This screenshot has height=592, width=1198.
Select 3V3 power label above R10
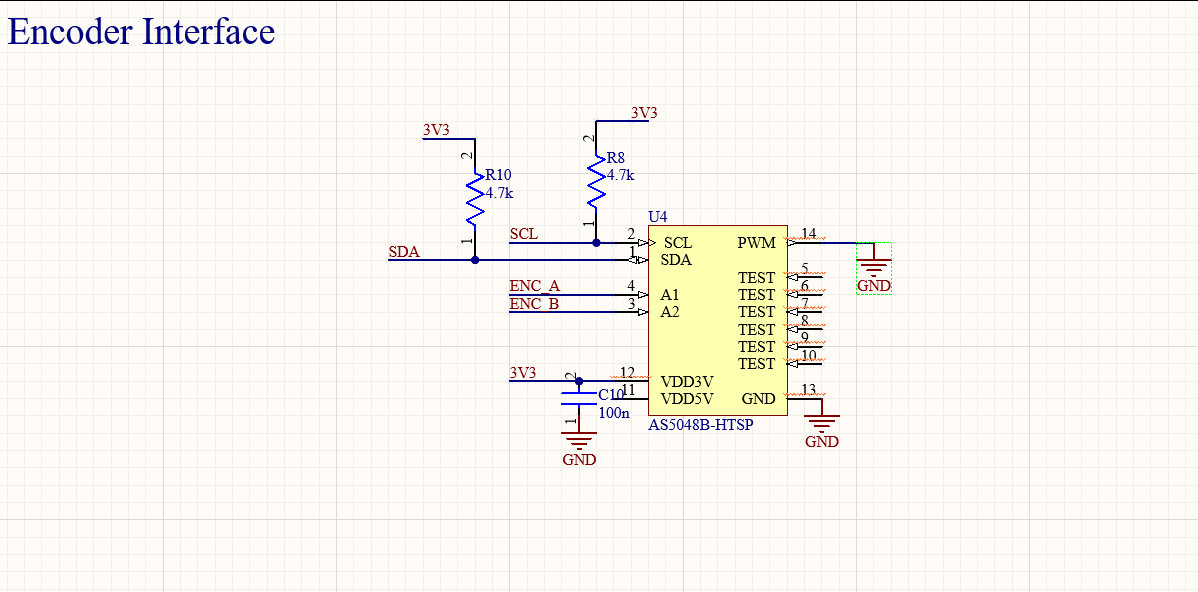pos(436,131)
